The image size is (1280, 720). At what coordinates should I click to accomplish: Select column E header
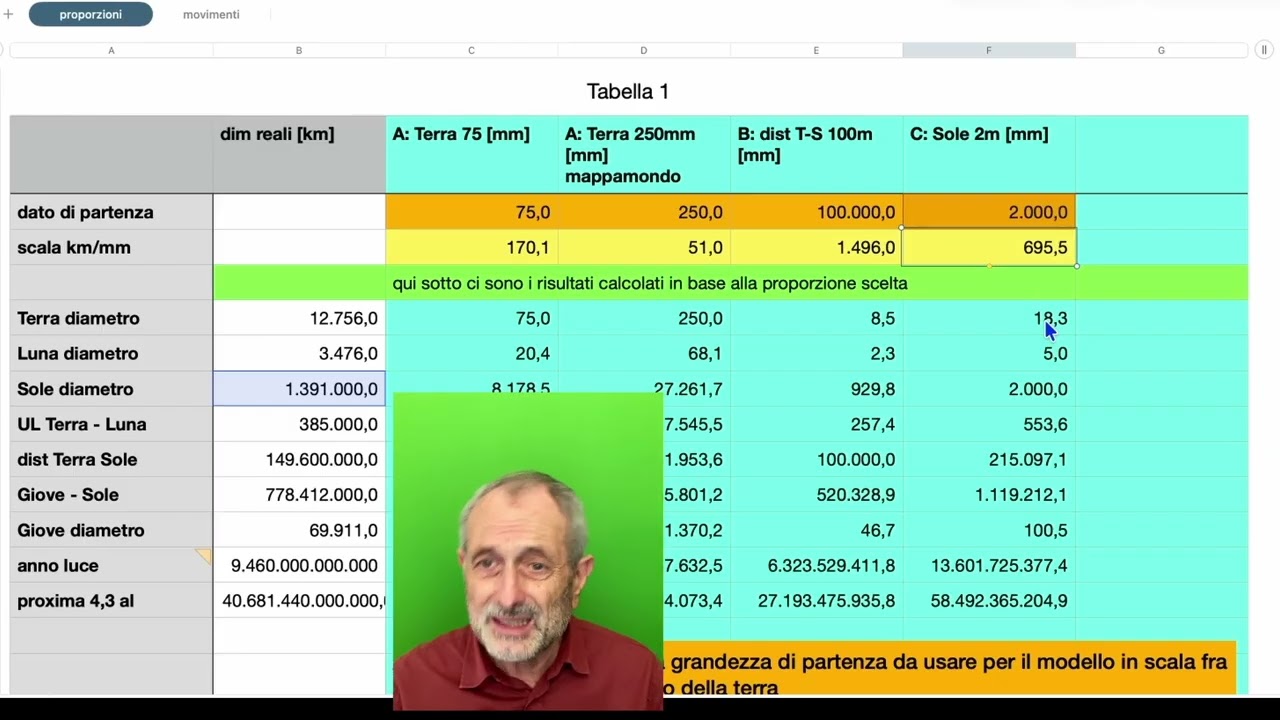tap(816, 50)
